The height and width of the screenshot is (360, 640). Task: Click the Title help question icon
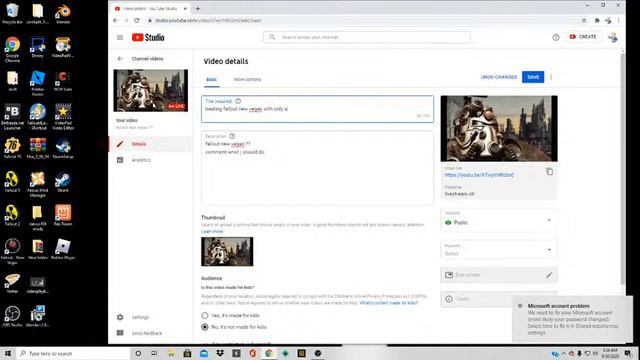tap(238, 101)
